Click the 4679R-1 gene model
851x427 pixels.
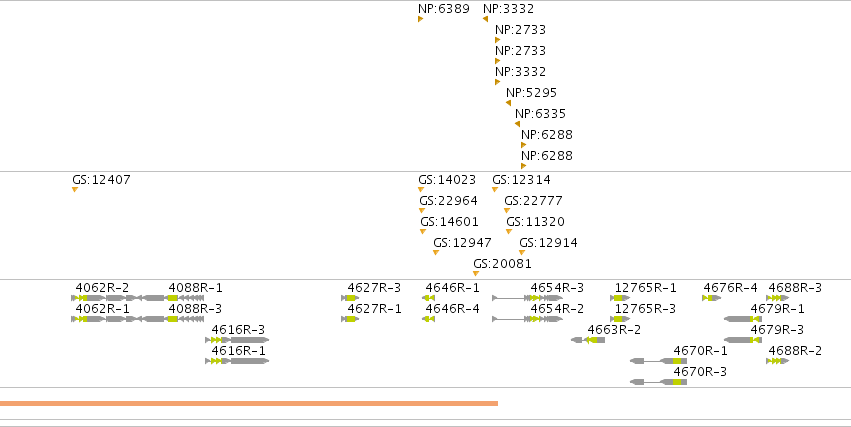743,319
